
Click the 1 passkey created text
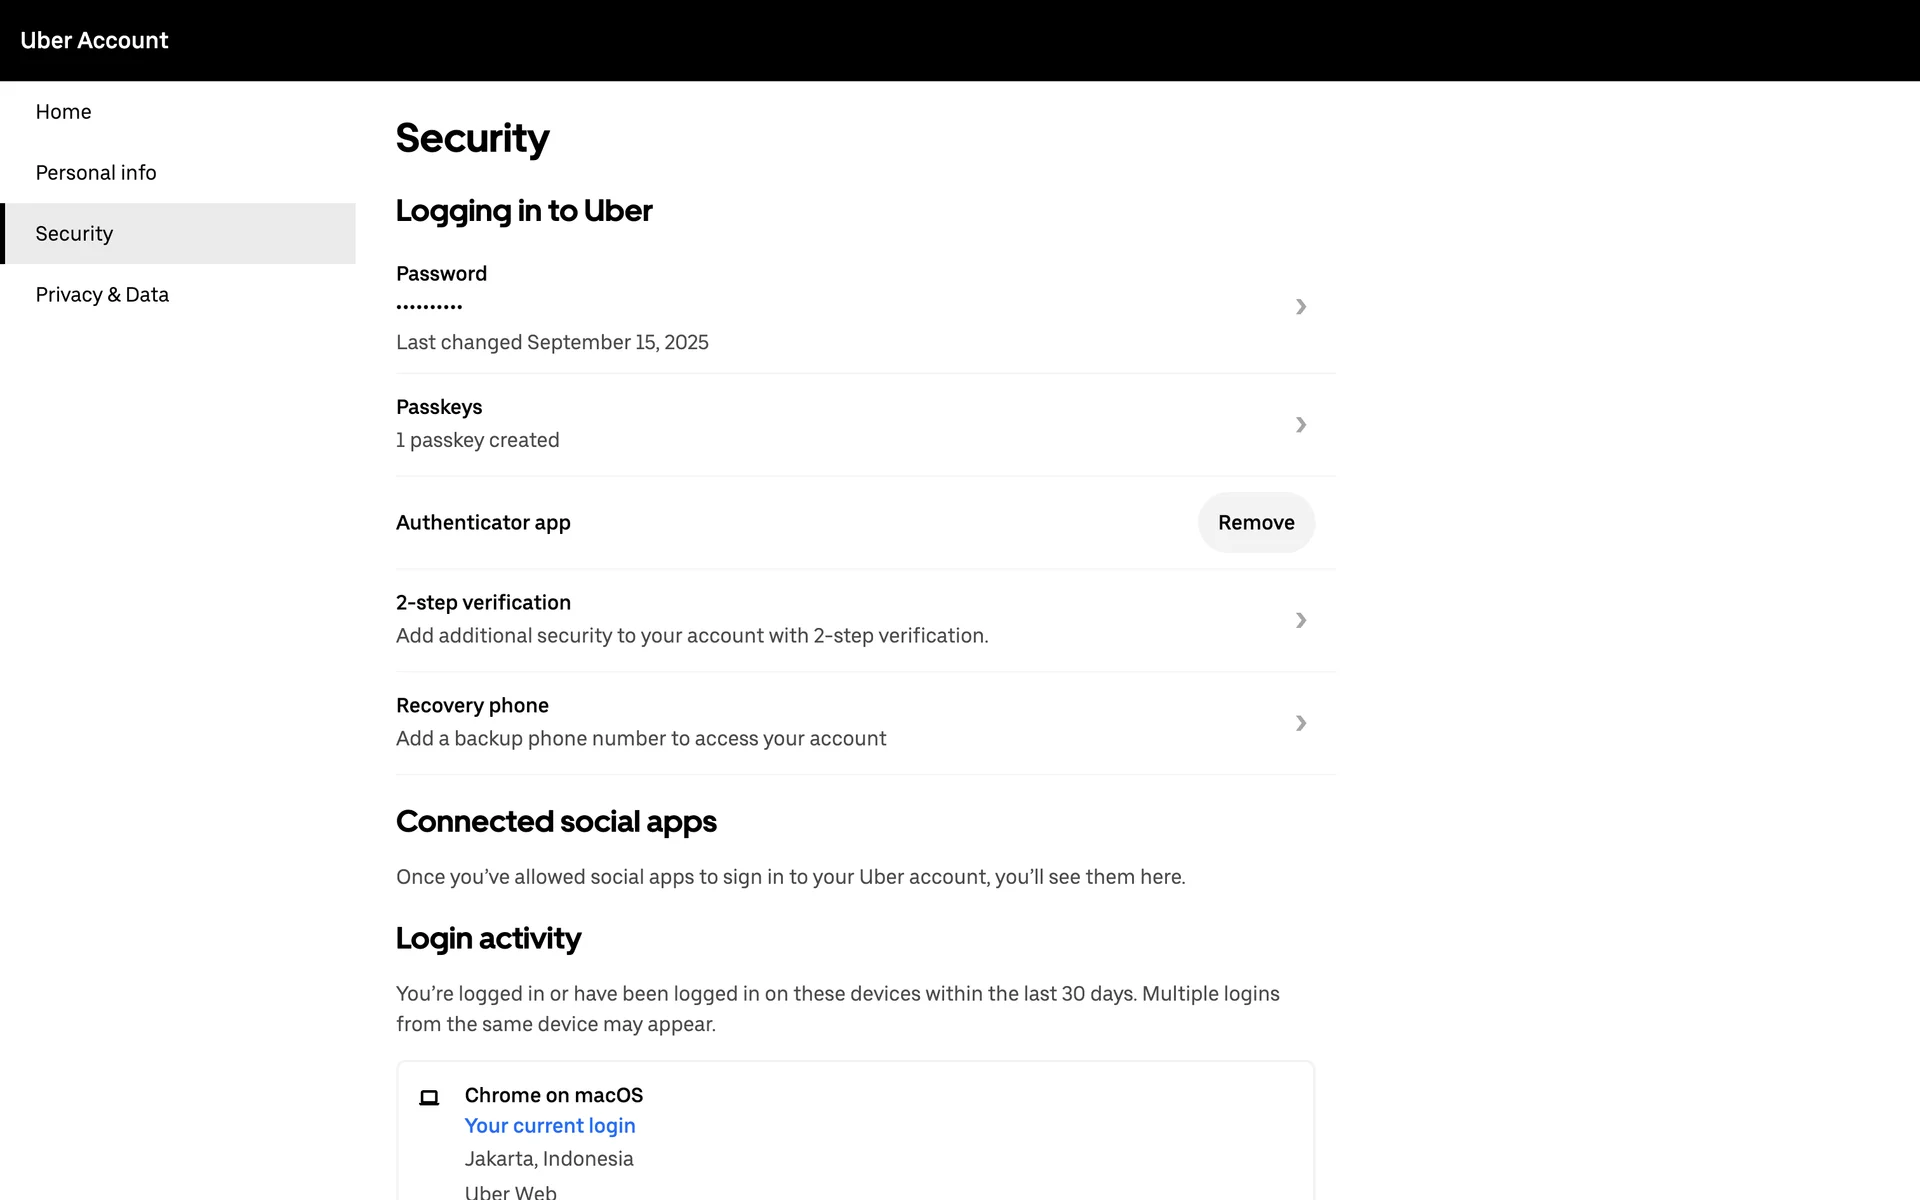coord(477,440)
